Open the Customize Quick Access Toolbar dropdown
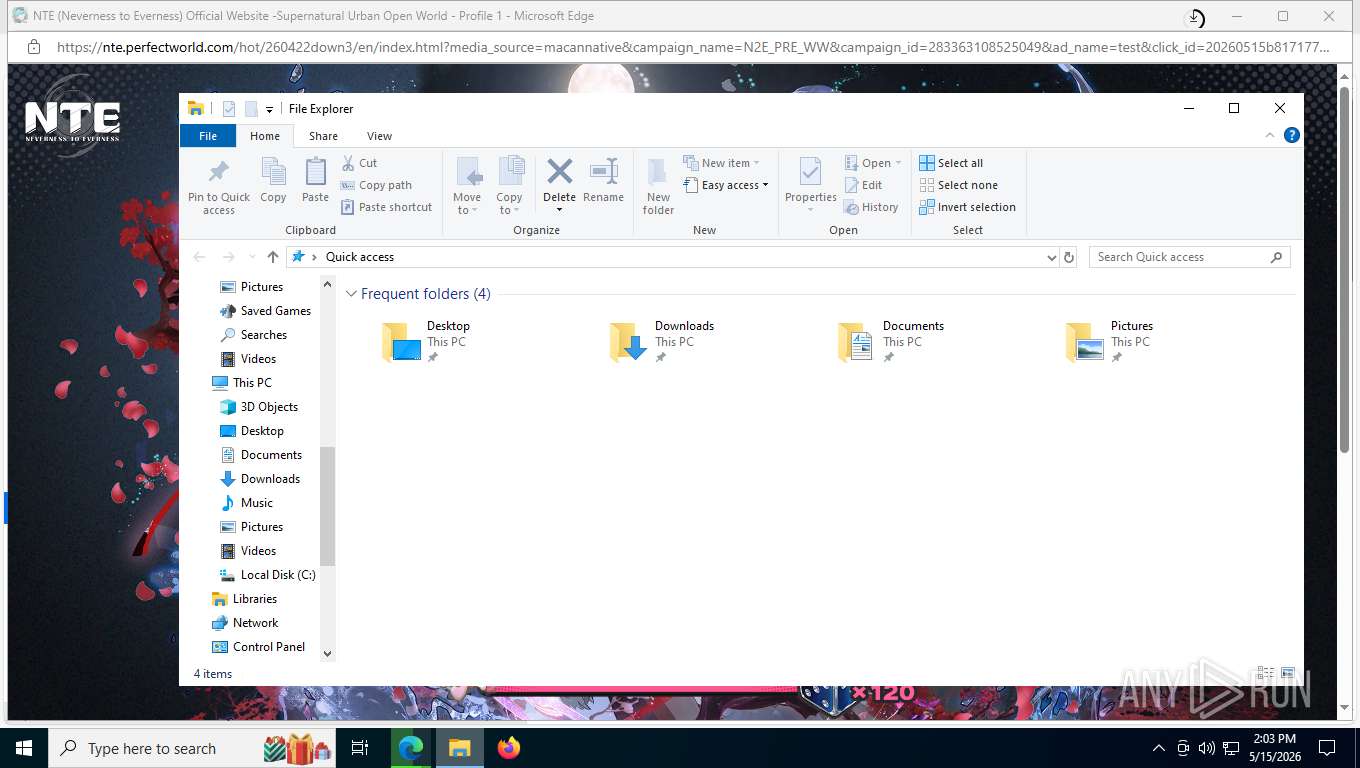Viewport: 1360px width, 768px height. pyautogui.click(x=269, y=110)
